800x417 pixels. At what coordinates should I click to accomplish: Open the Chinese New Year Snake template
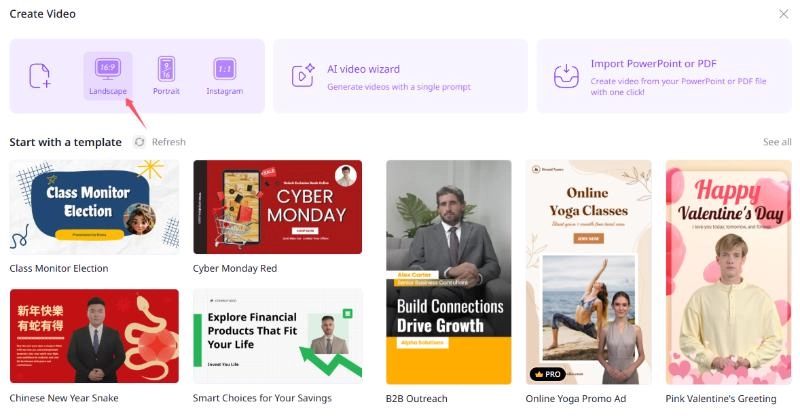[x=94, y=336]
